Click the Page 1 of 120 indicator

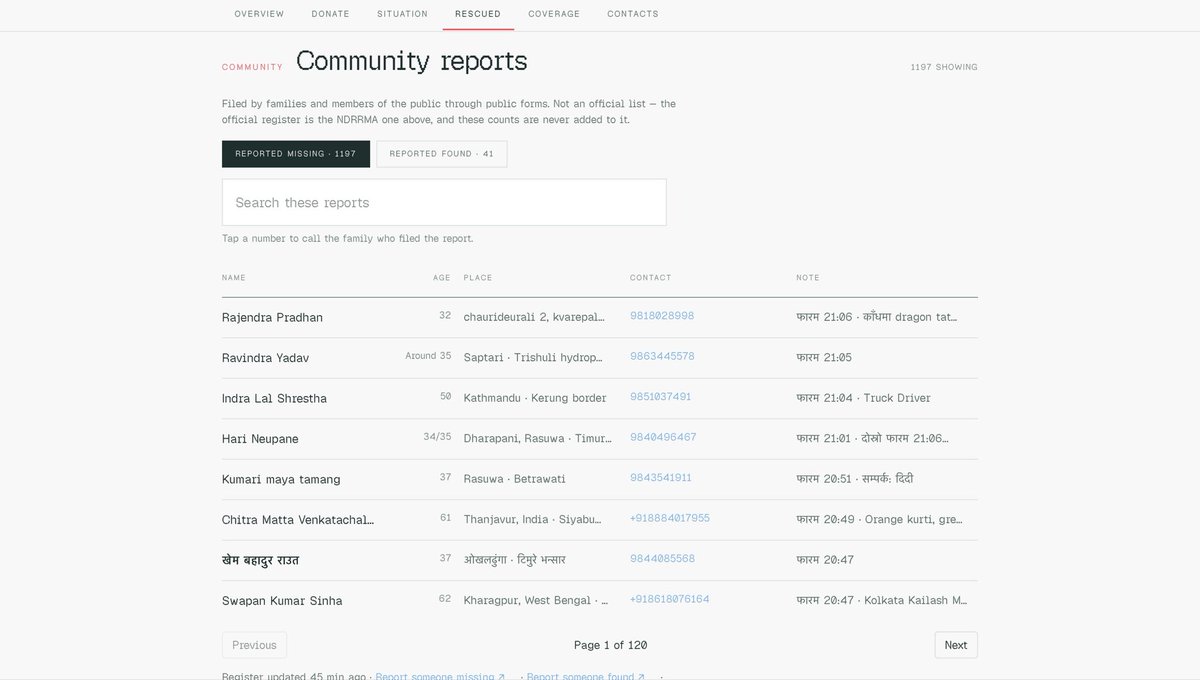[x=610, y=645]
